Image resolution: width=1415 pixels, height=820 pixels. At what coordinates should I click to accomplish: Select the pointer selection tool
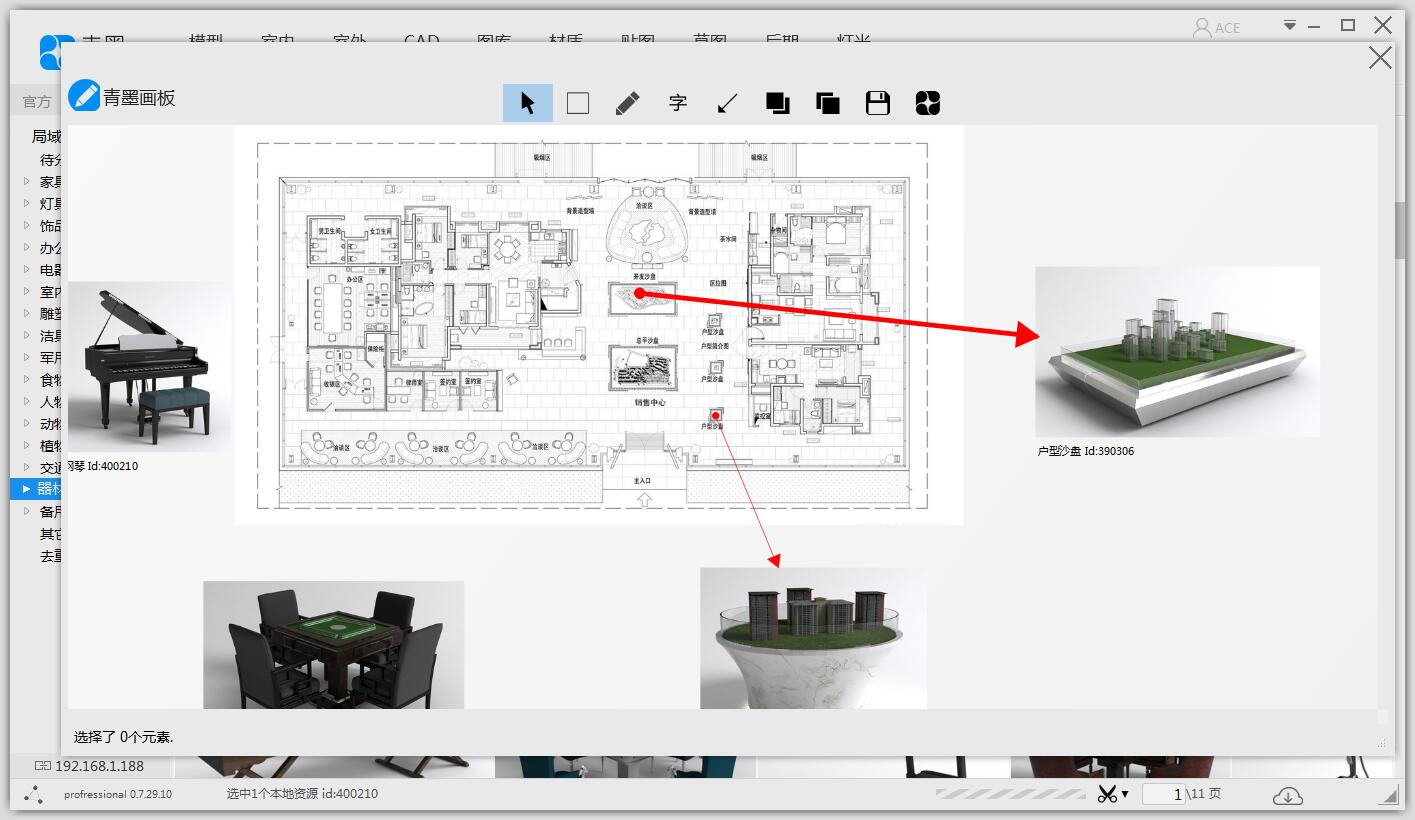pyautogui.click(x=528, y=103)
